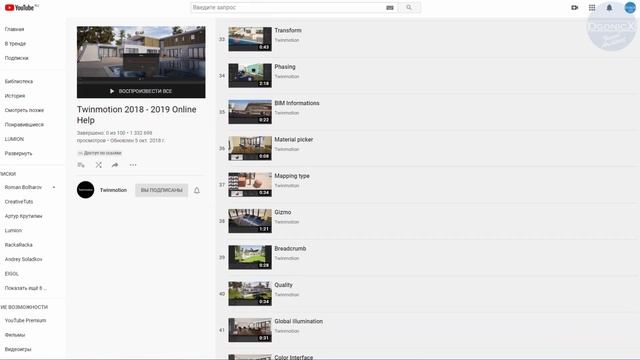This screenshot has height=360, width=640.
Task: Expand subscriptions with Показать ещё
Action: (x=26, y=288)
